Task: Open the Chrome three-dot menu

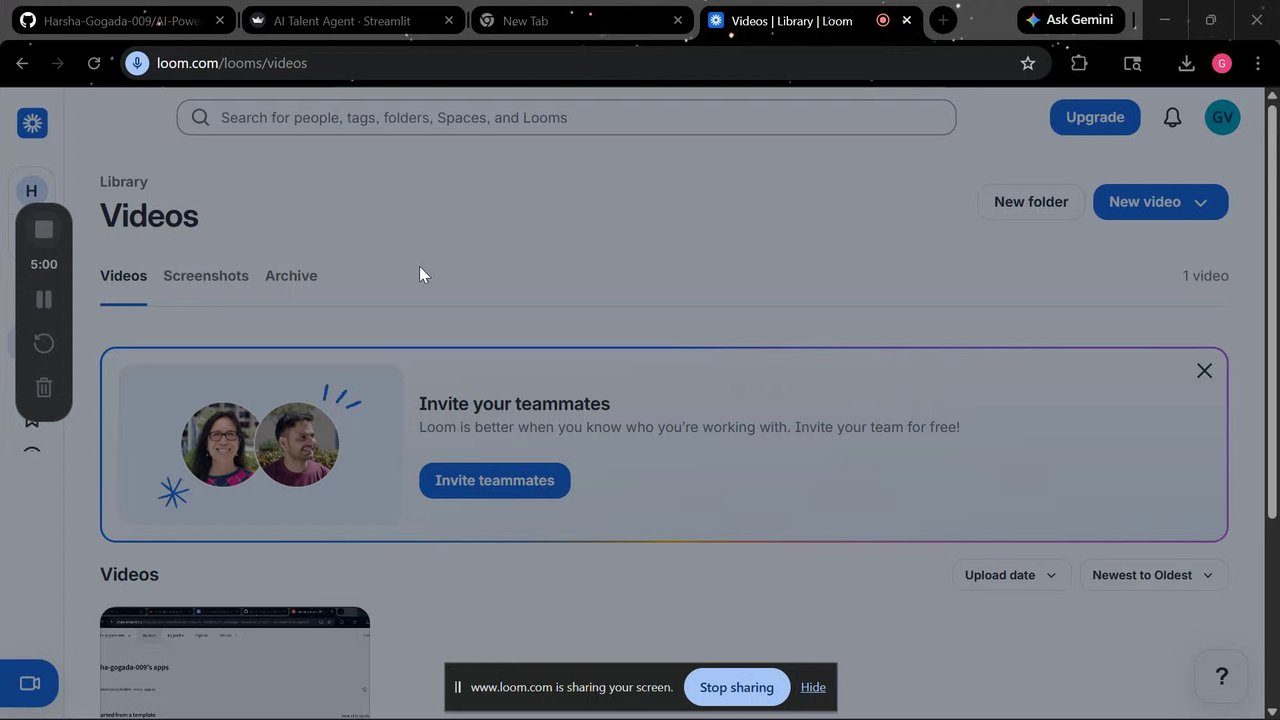Action: point(1257,63)
